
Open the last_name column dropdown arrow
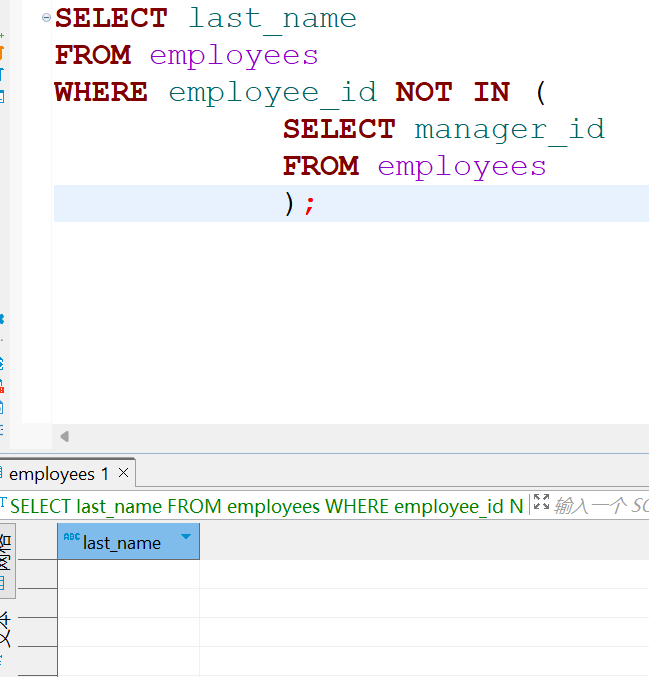185,538
